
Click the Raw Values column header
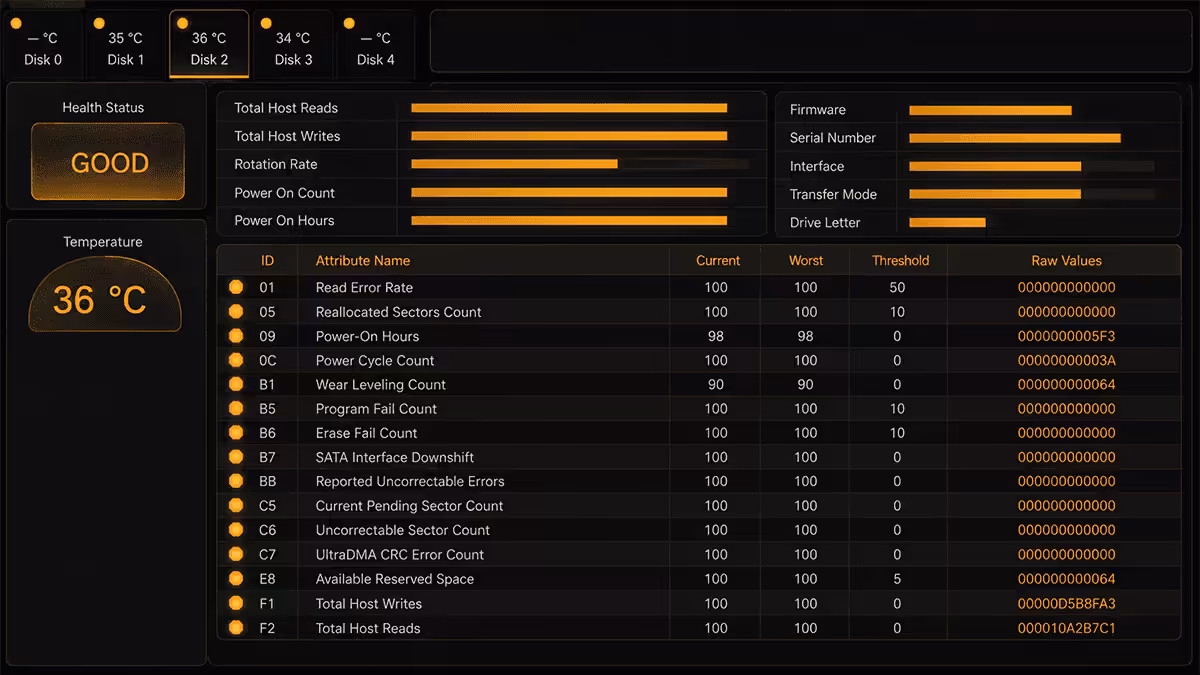[1066, 260]
